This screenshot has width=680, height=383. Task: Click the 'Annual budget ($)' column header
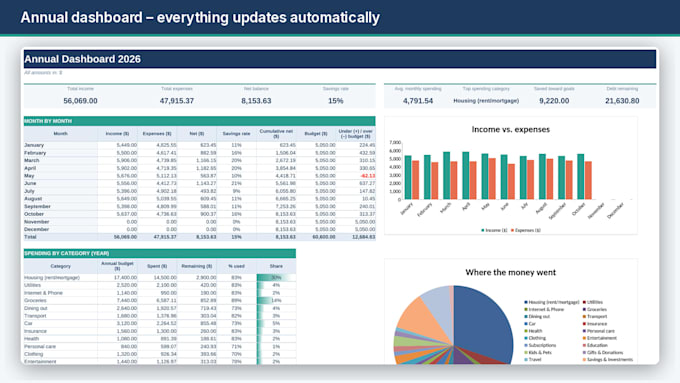pyautogui.click(x=117, y=266)
